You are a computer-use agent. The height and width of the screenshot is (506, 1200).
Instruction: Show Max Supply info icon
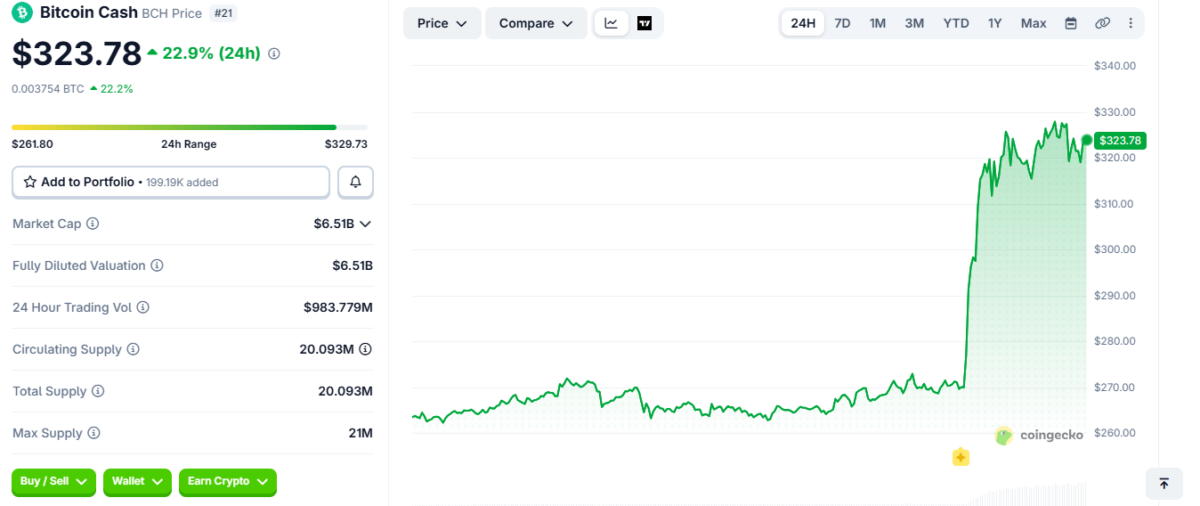tap(94, 434)
